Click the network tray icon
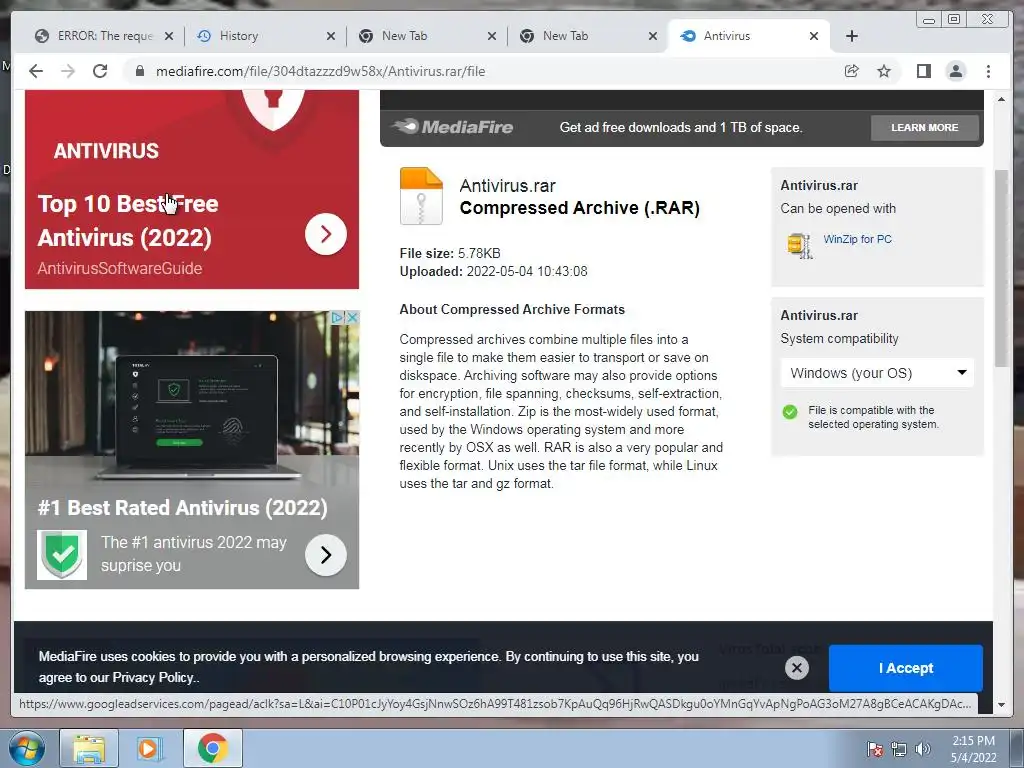 point(899,749)
